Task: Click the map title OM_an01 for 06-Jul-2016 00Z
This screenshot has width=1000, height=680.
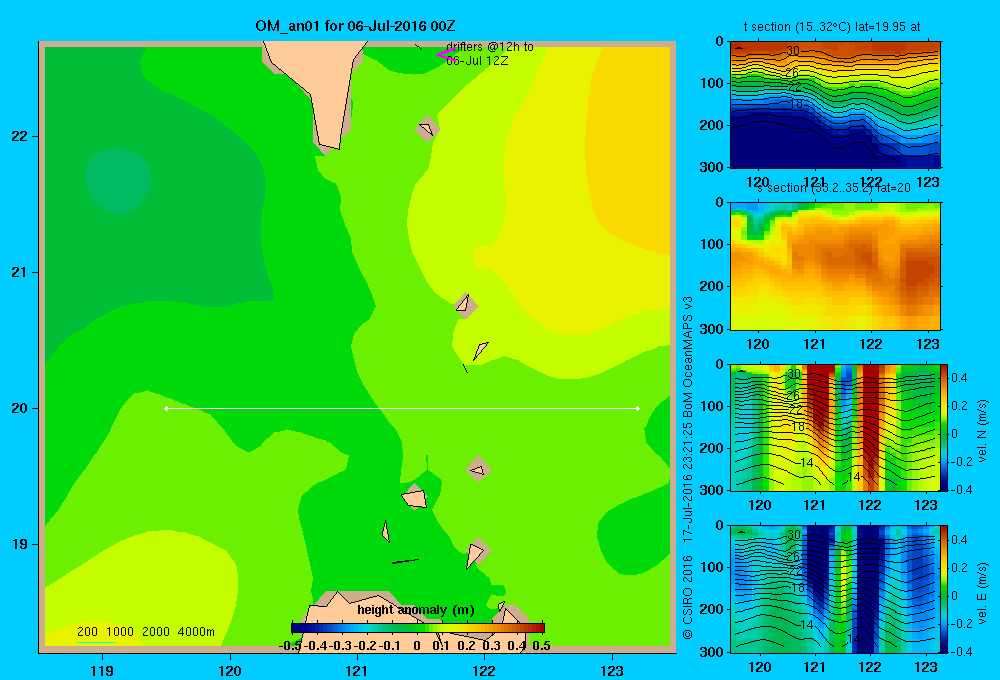Action: 355,26
